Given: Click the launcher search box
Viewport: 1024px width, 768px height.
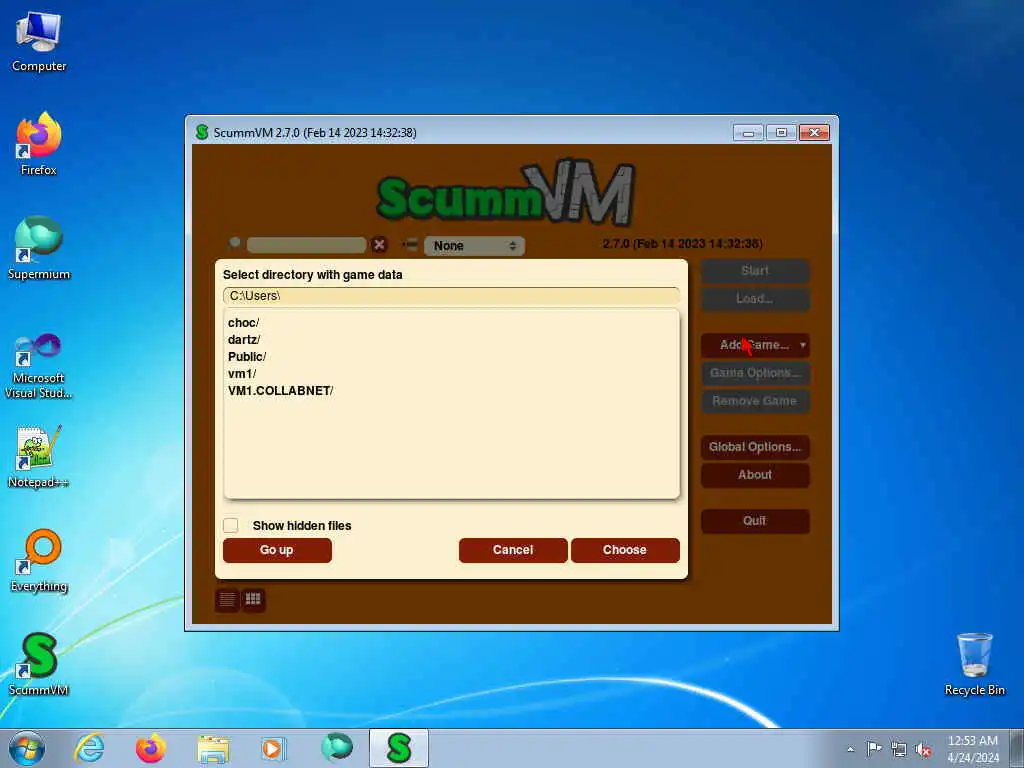Looking at the screenshot, I should pyautogui.click(x=306, y=245).
